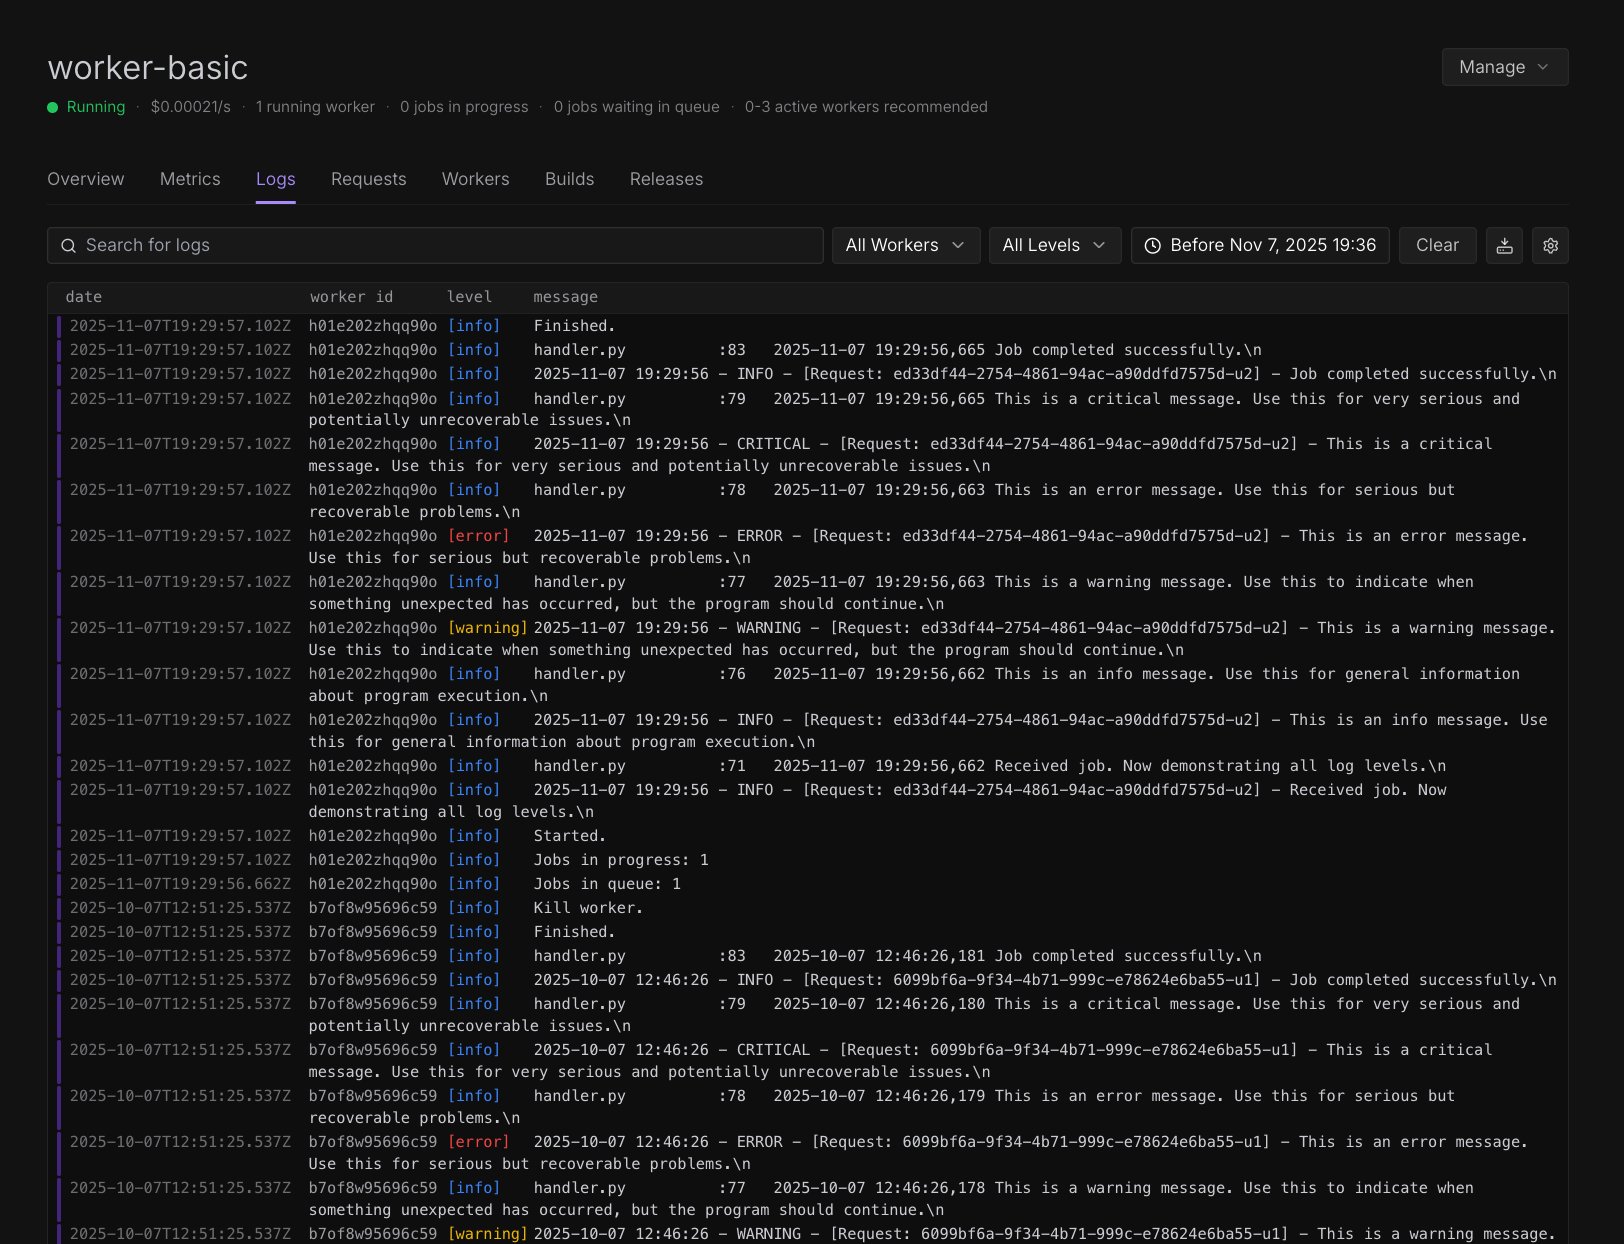Click the 0 jobs in progress text
This screenshot has height=1244, width=1624.
point(464,107)
